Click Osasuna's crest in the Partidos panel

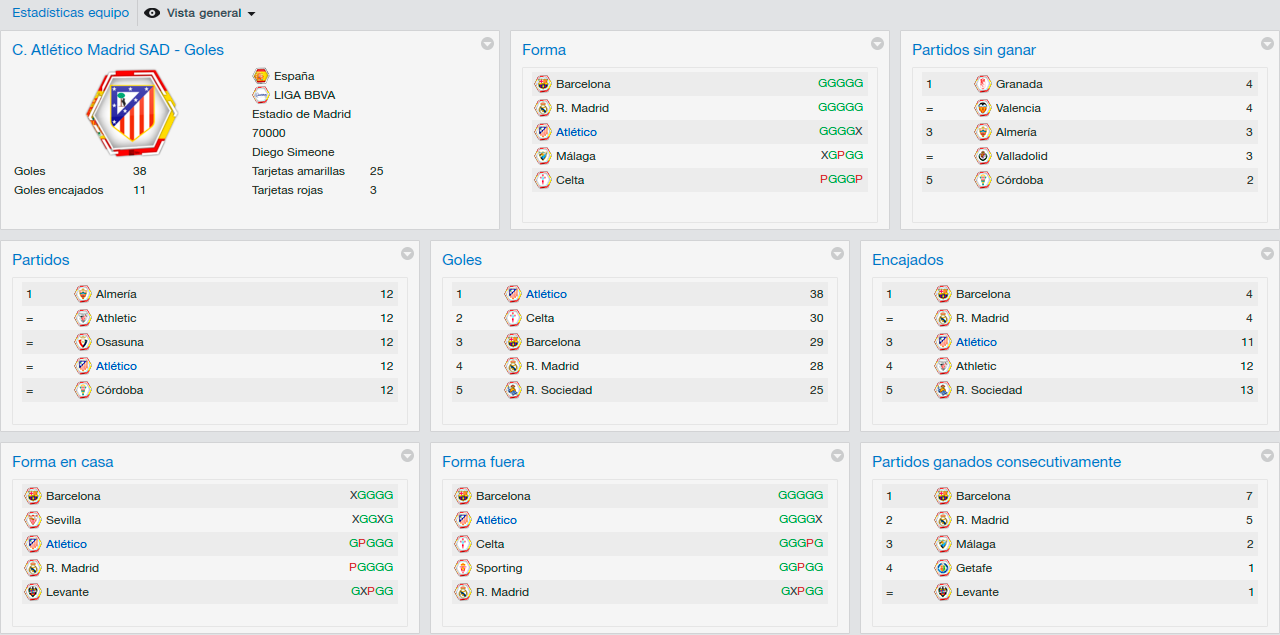[83, 342]
